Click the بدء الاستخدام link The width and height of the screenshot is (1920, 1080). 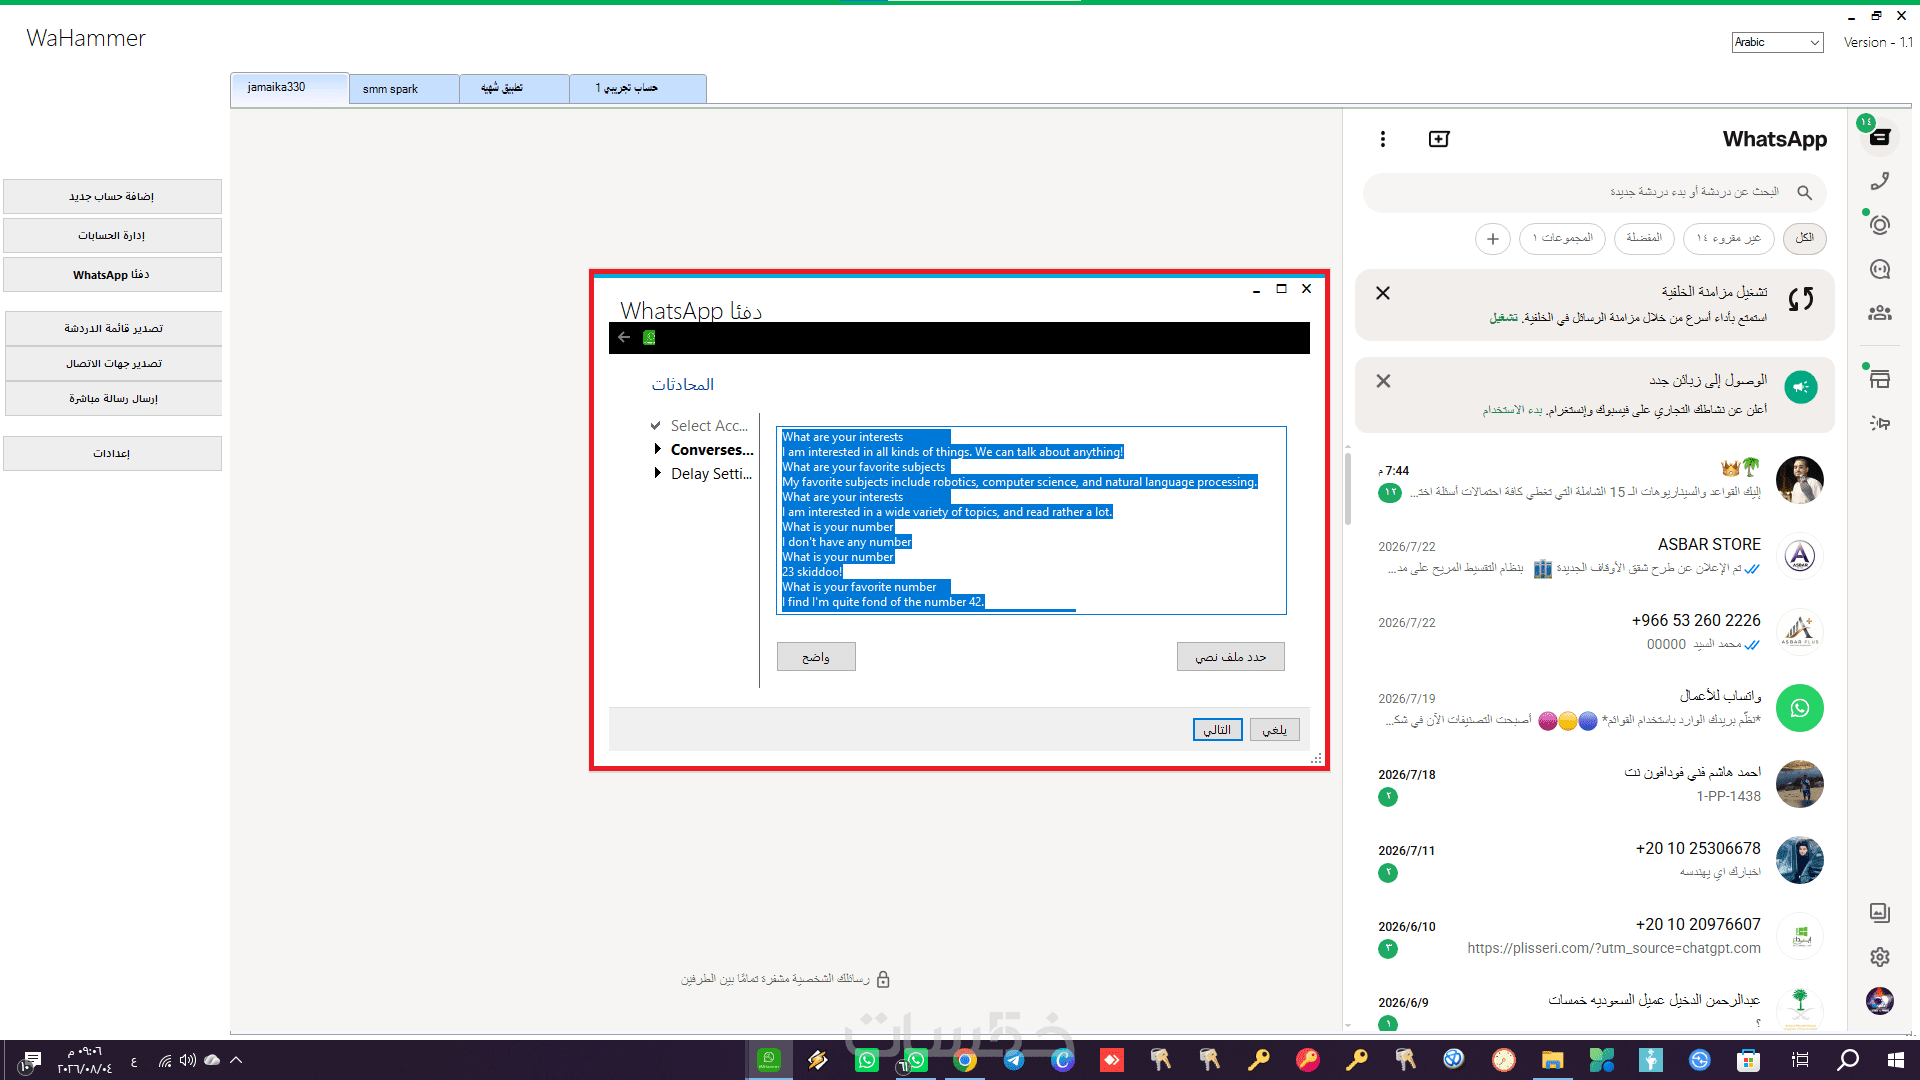coord(1513,410)
